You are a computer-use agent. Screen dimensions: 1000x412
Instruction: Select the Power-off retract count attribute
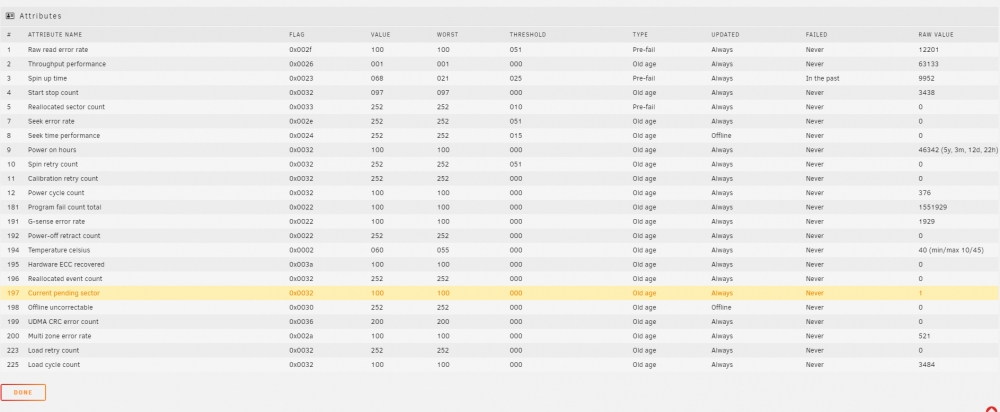tap(63, 235)
